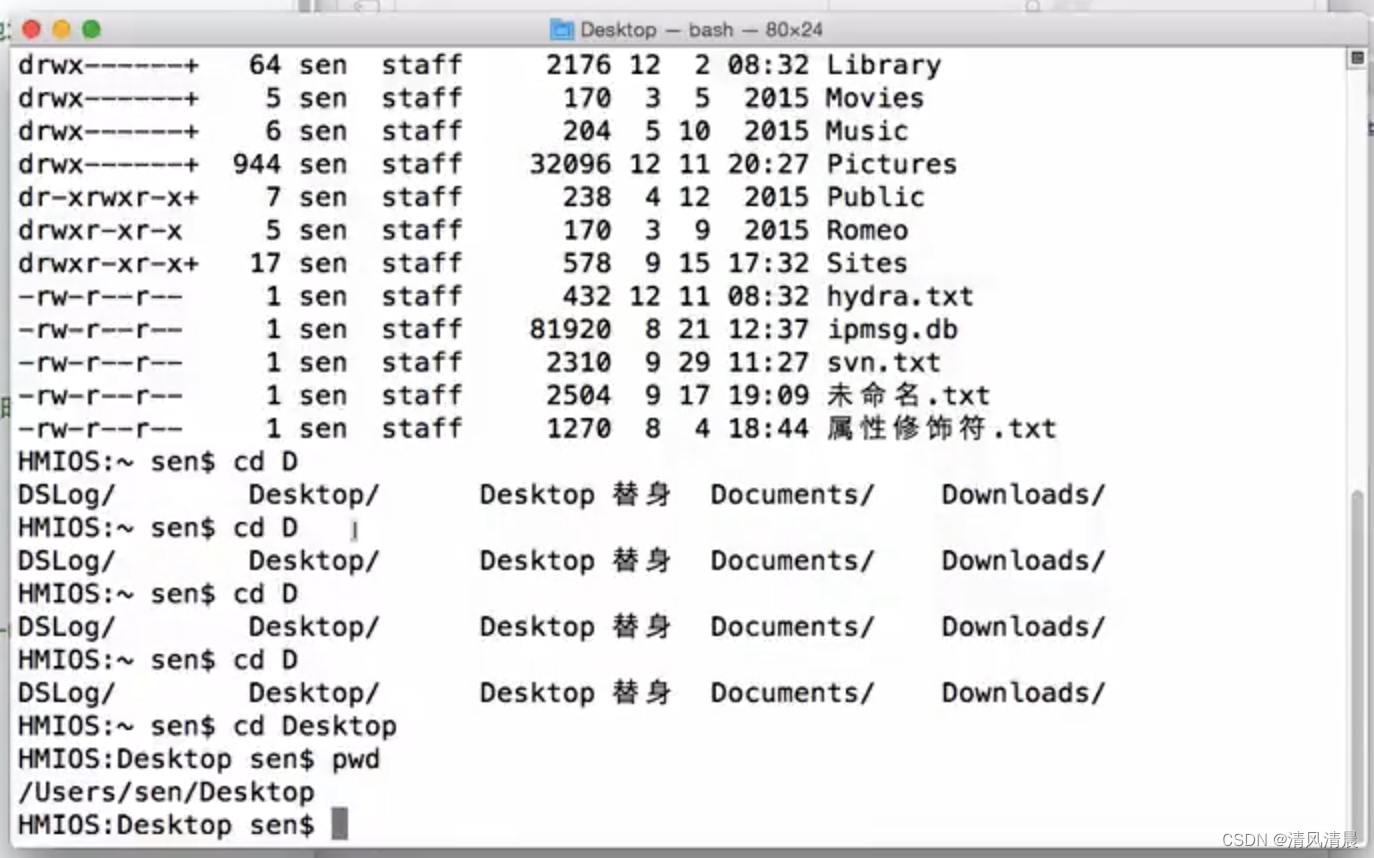Click the time "18:44" in 属性修饰符.txt row
1374x858 pixels.
(x=768, y=429)
